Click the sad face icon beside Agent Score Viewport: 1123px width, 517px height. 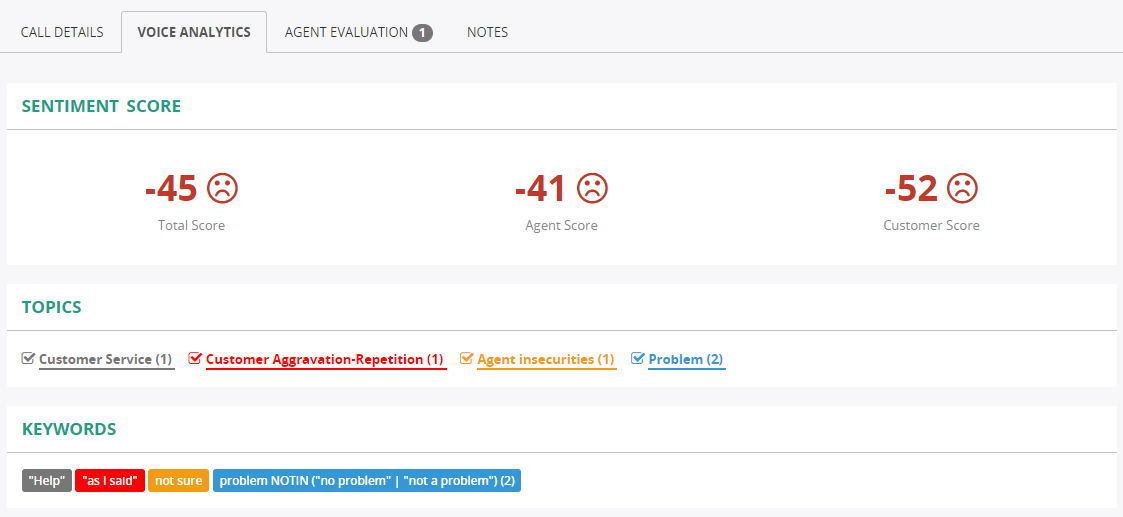[592, 188]
